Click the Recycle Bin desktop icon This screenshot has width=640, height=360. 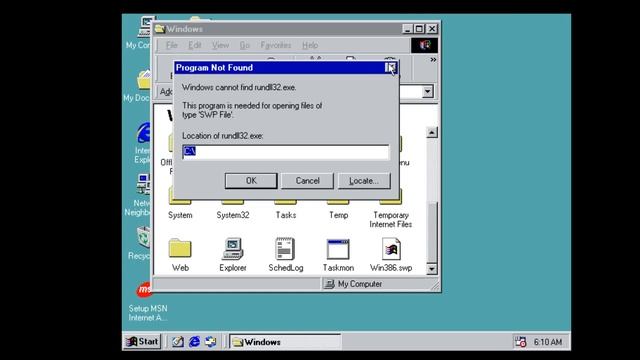143,237
